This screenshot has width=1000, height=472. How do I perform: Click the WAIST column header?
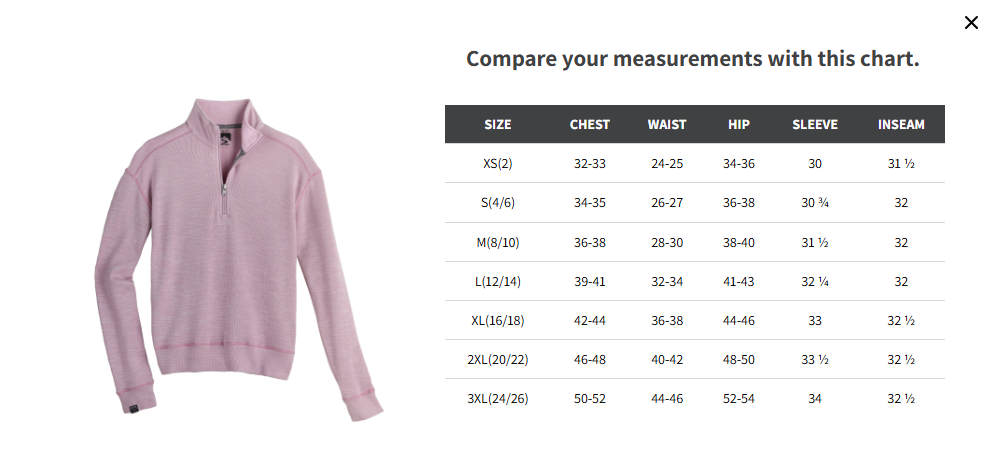point(667,124)
